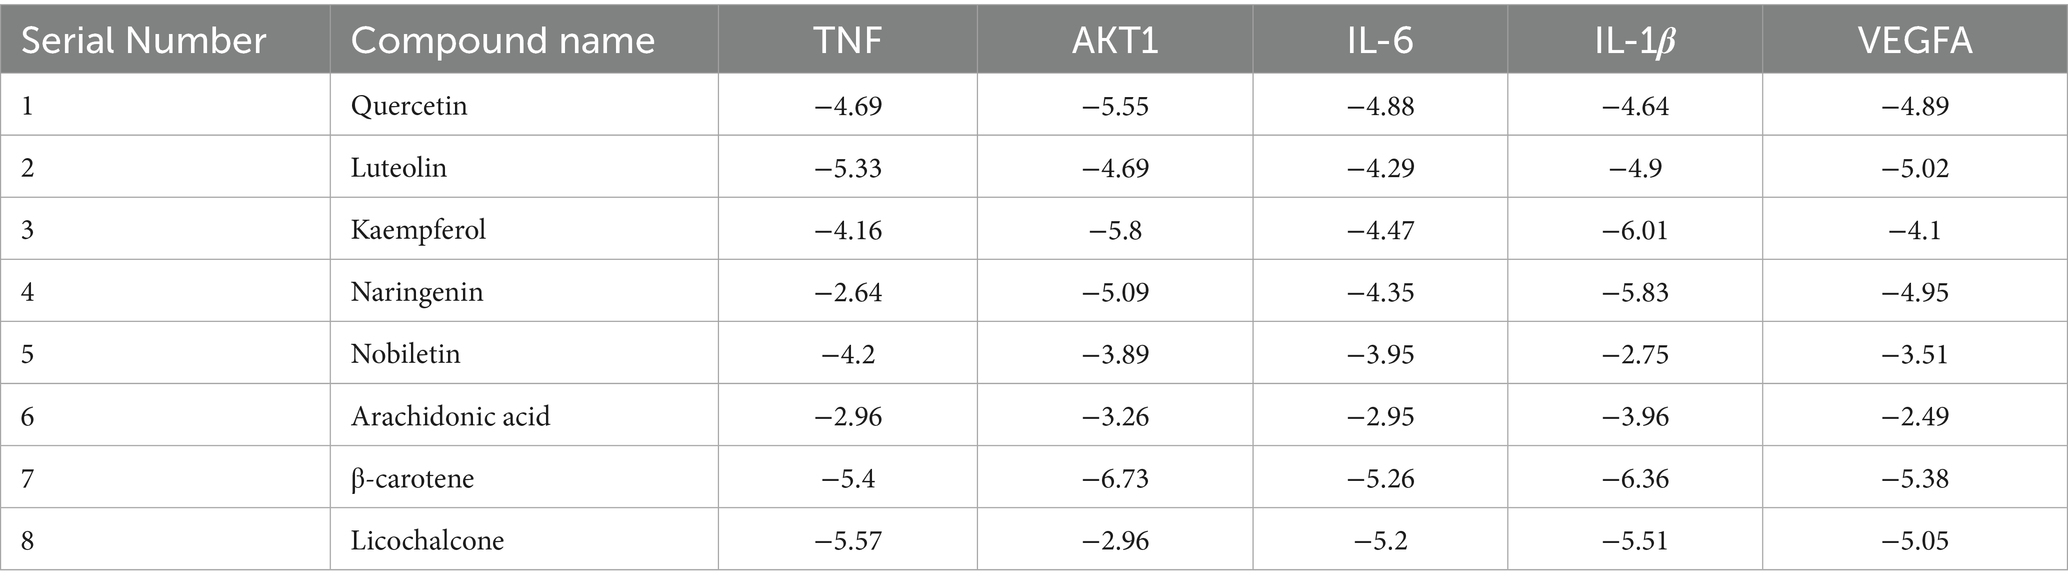Click the IL-6 column header
The image size is (2068, 588).
(x=1379, y=41)
